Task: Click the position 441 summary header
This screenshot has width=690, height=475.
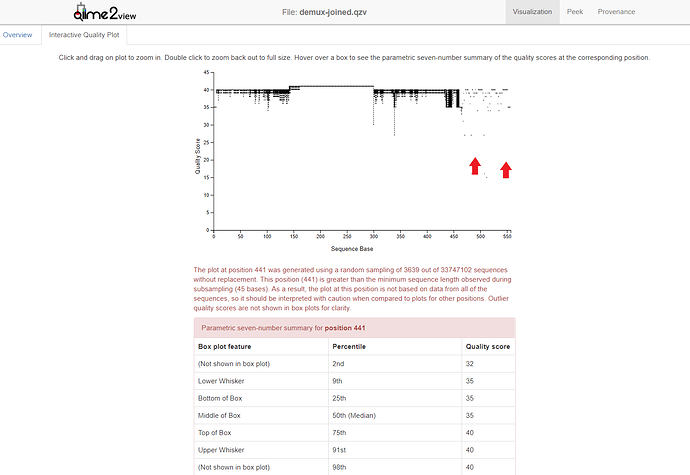Action: [x=354, y=327]
